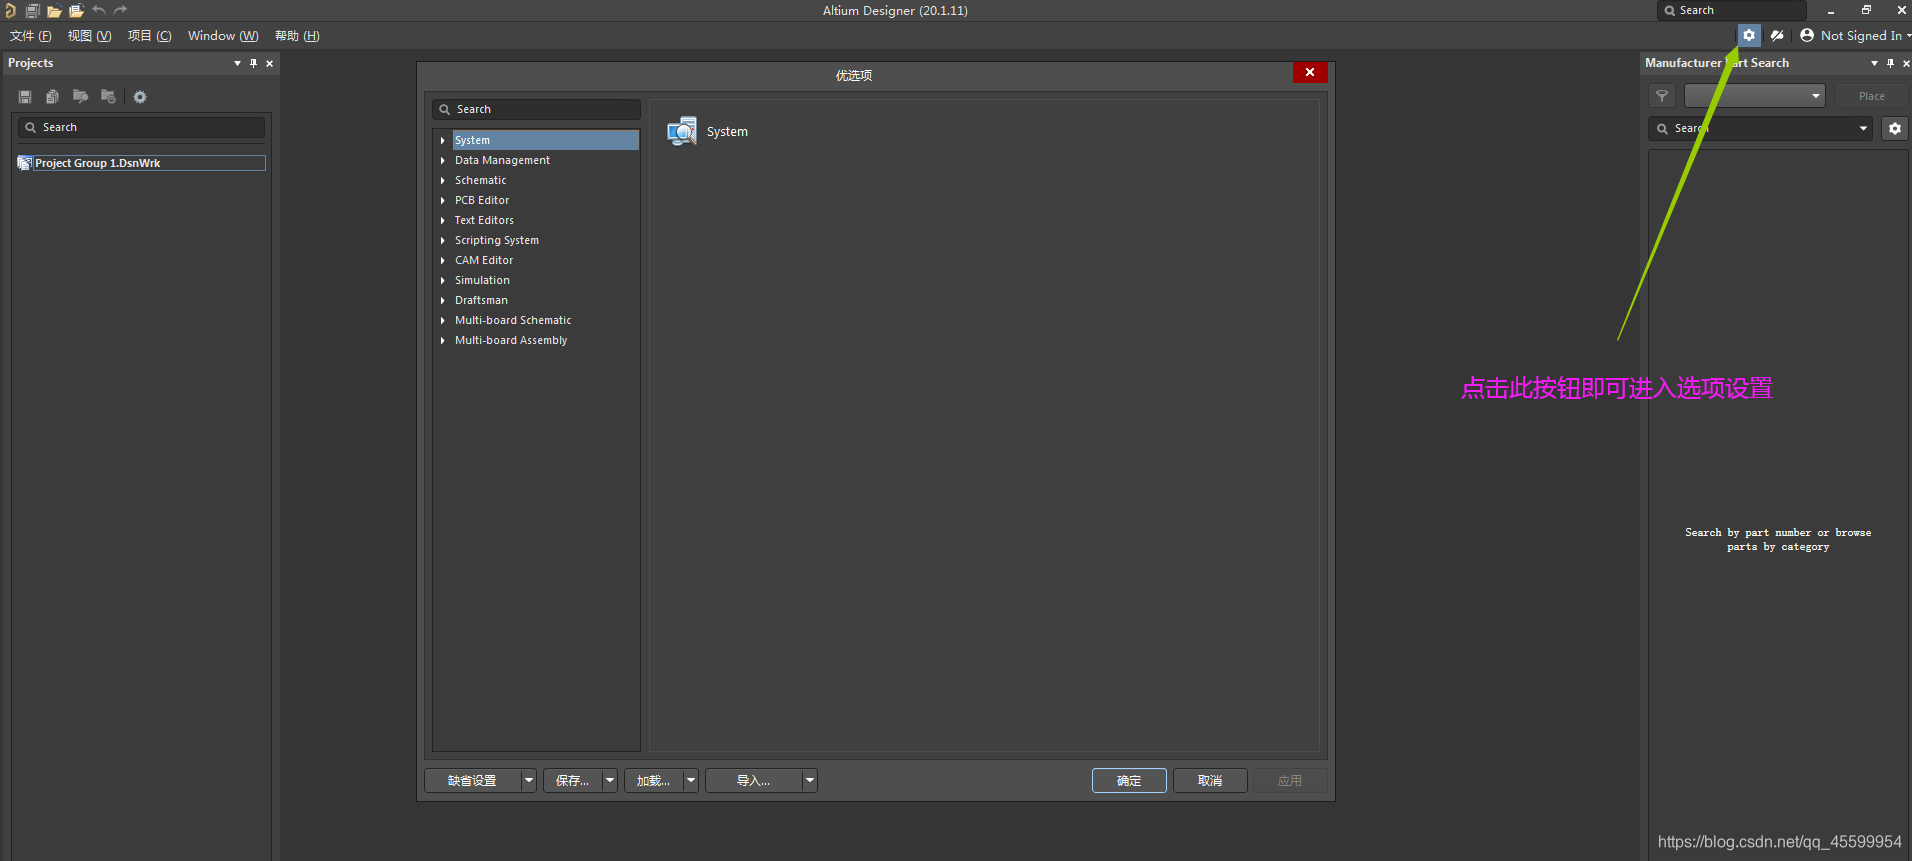The height and width of the screenshot is (861, 1912).
Task: Open Projects panel settings gear
Action: [140, 97]
